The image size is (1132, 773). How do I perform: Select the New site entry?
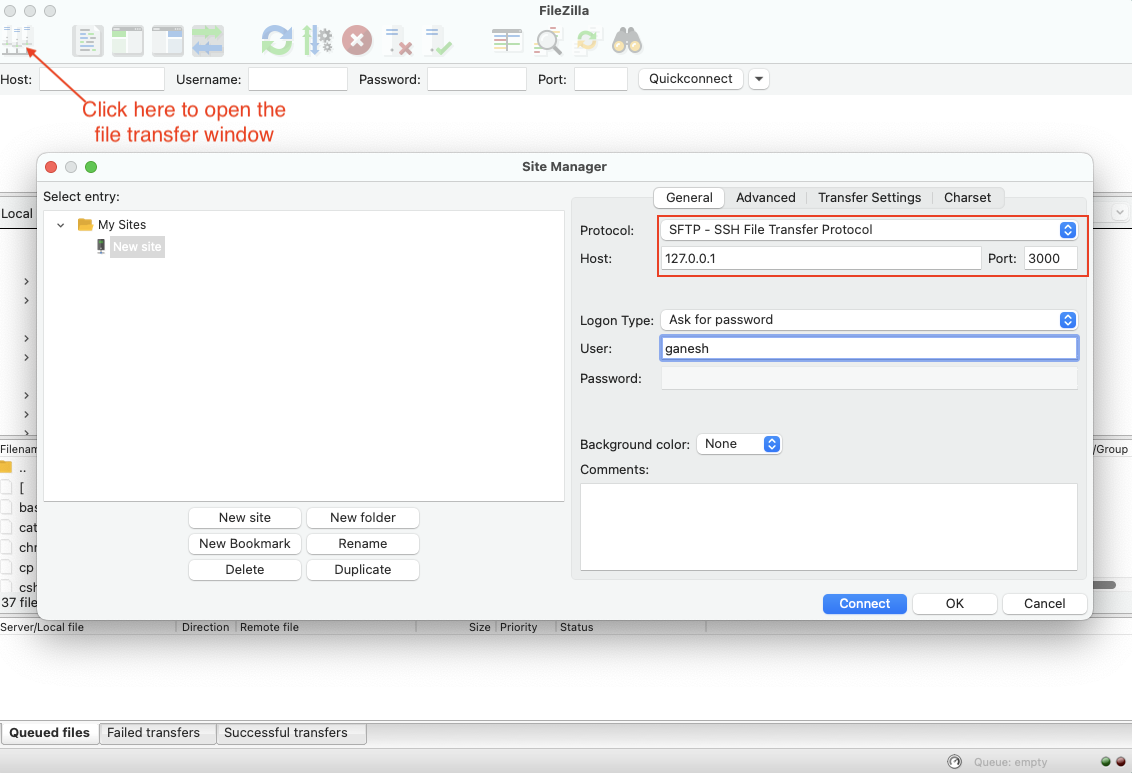pos(137,247)
